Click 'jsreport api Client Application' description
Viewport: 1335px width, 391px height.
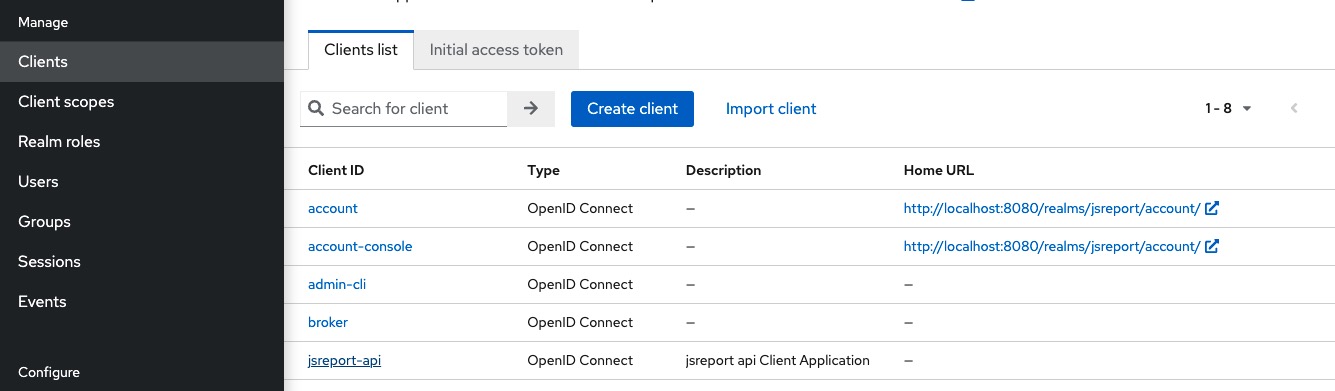(778, 361)
